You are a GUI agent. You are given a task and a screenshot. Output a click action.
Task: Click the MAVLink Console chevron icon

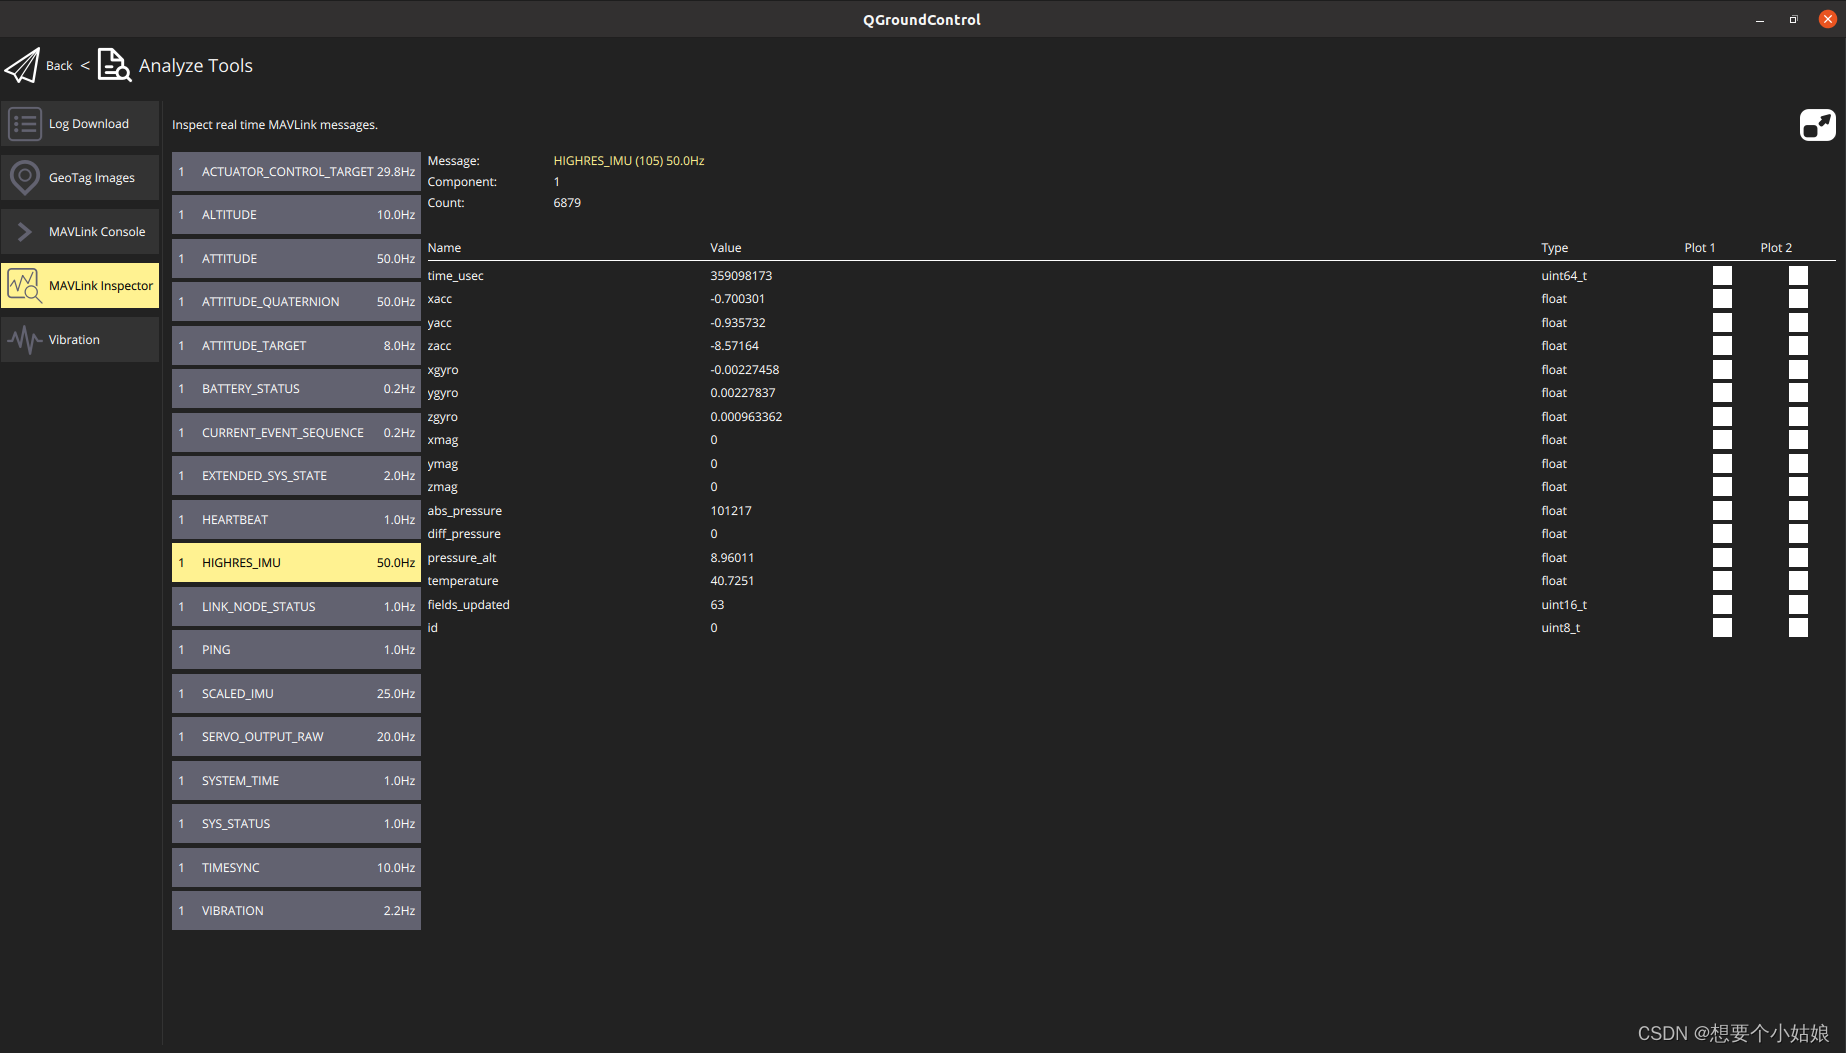tap(25, 232)
